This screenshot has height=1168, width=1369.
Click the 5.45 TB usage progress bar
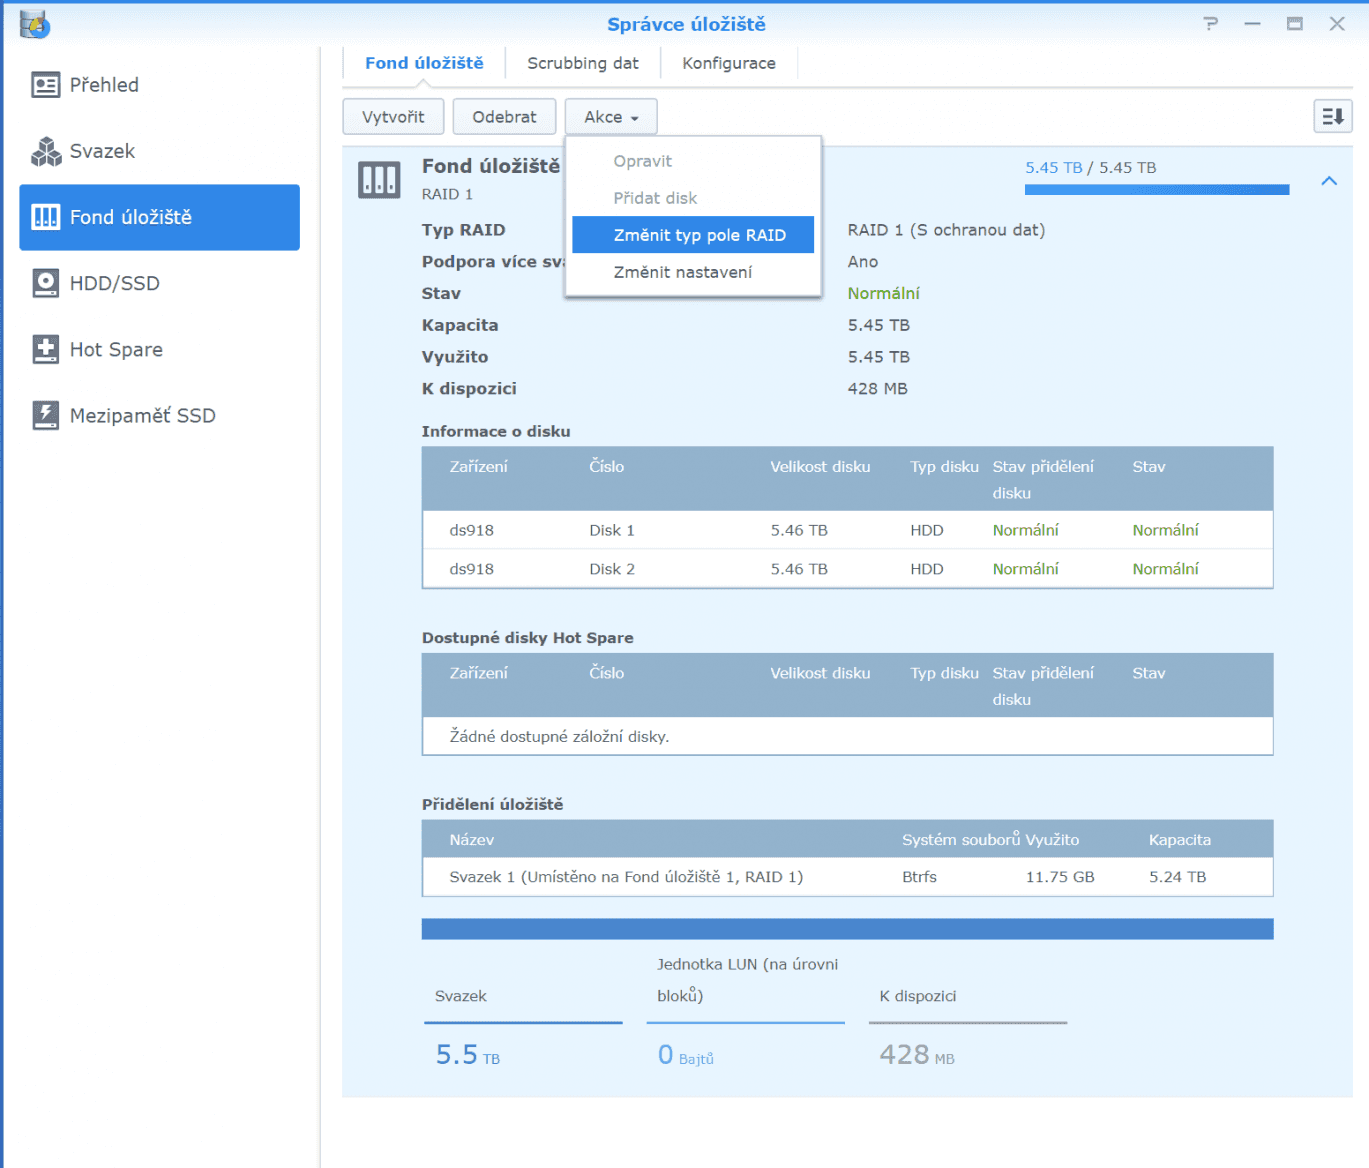click(x=1157, y=190)
